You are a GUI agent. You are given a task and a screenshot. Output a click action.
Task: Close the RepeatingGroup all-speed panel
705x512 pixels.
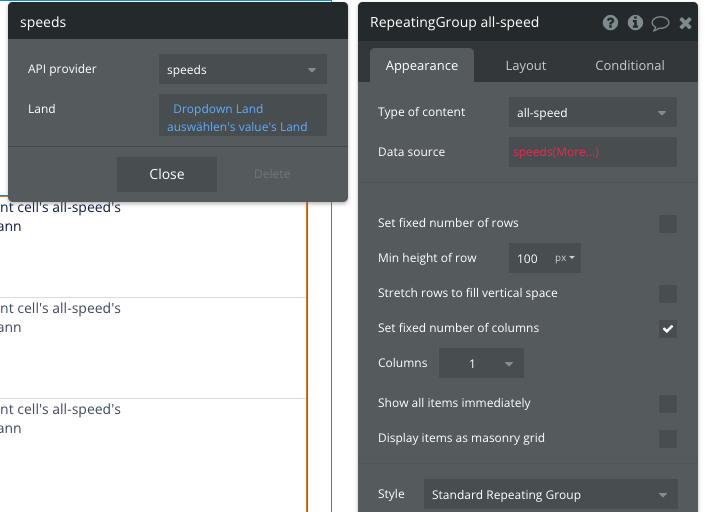[685, 22]
